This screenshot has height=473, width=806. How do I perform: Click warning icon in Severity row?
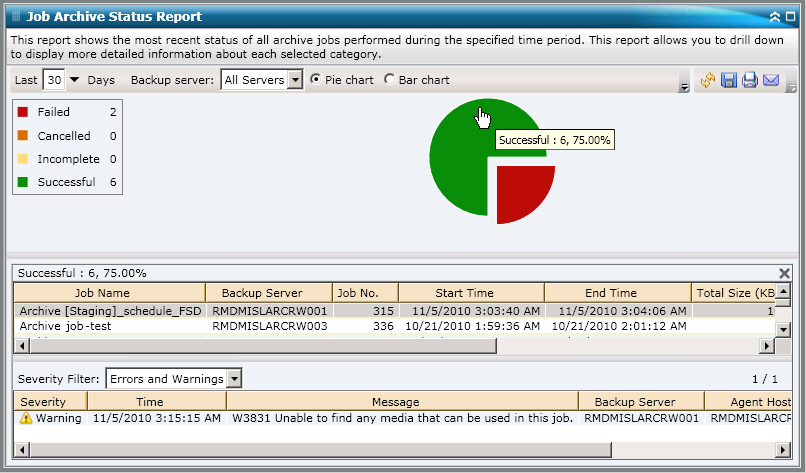26,419
